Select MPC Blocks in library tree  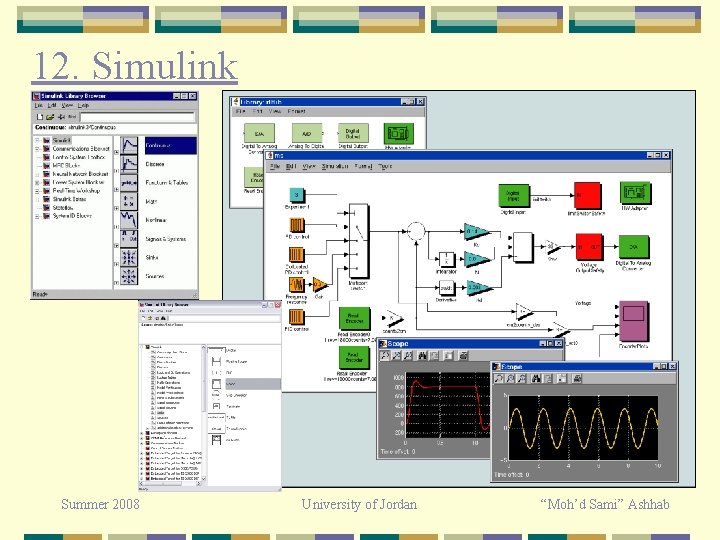[66, 165]
